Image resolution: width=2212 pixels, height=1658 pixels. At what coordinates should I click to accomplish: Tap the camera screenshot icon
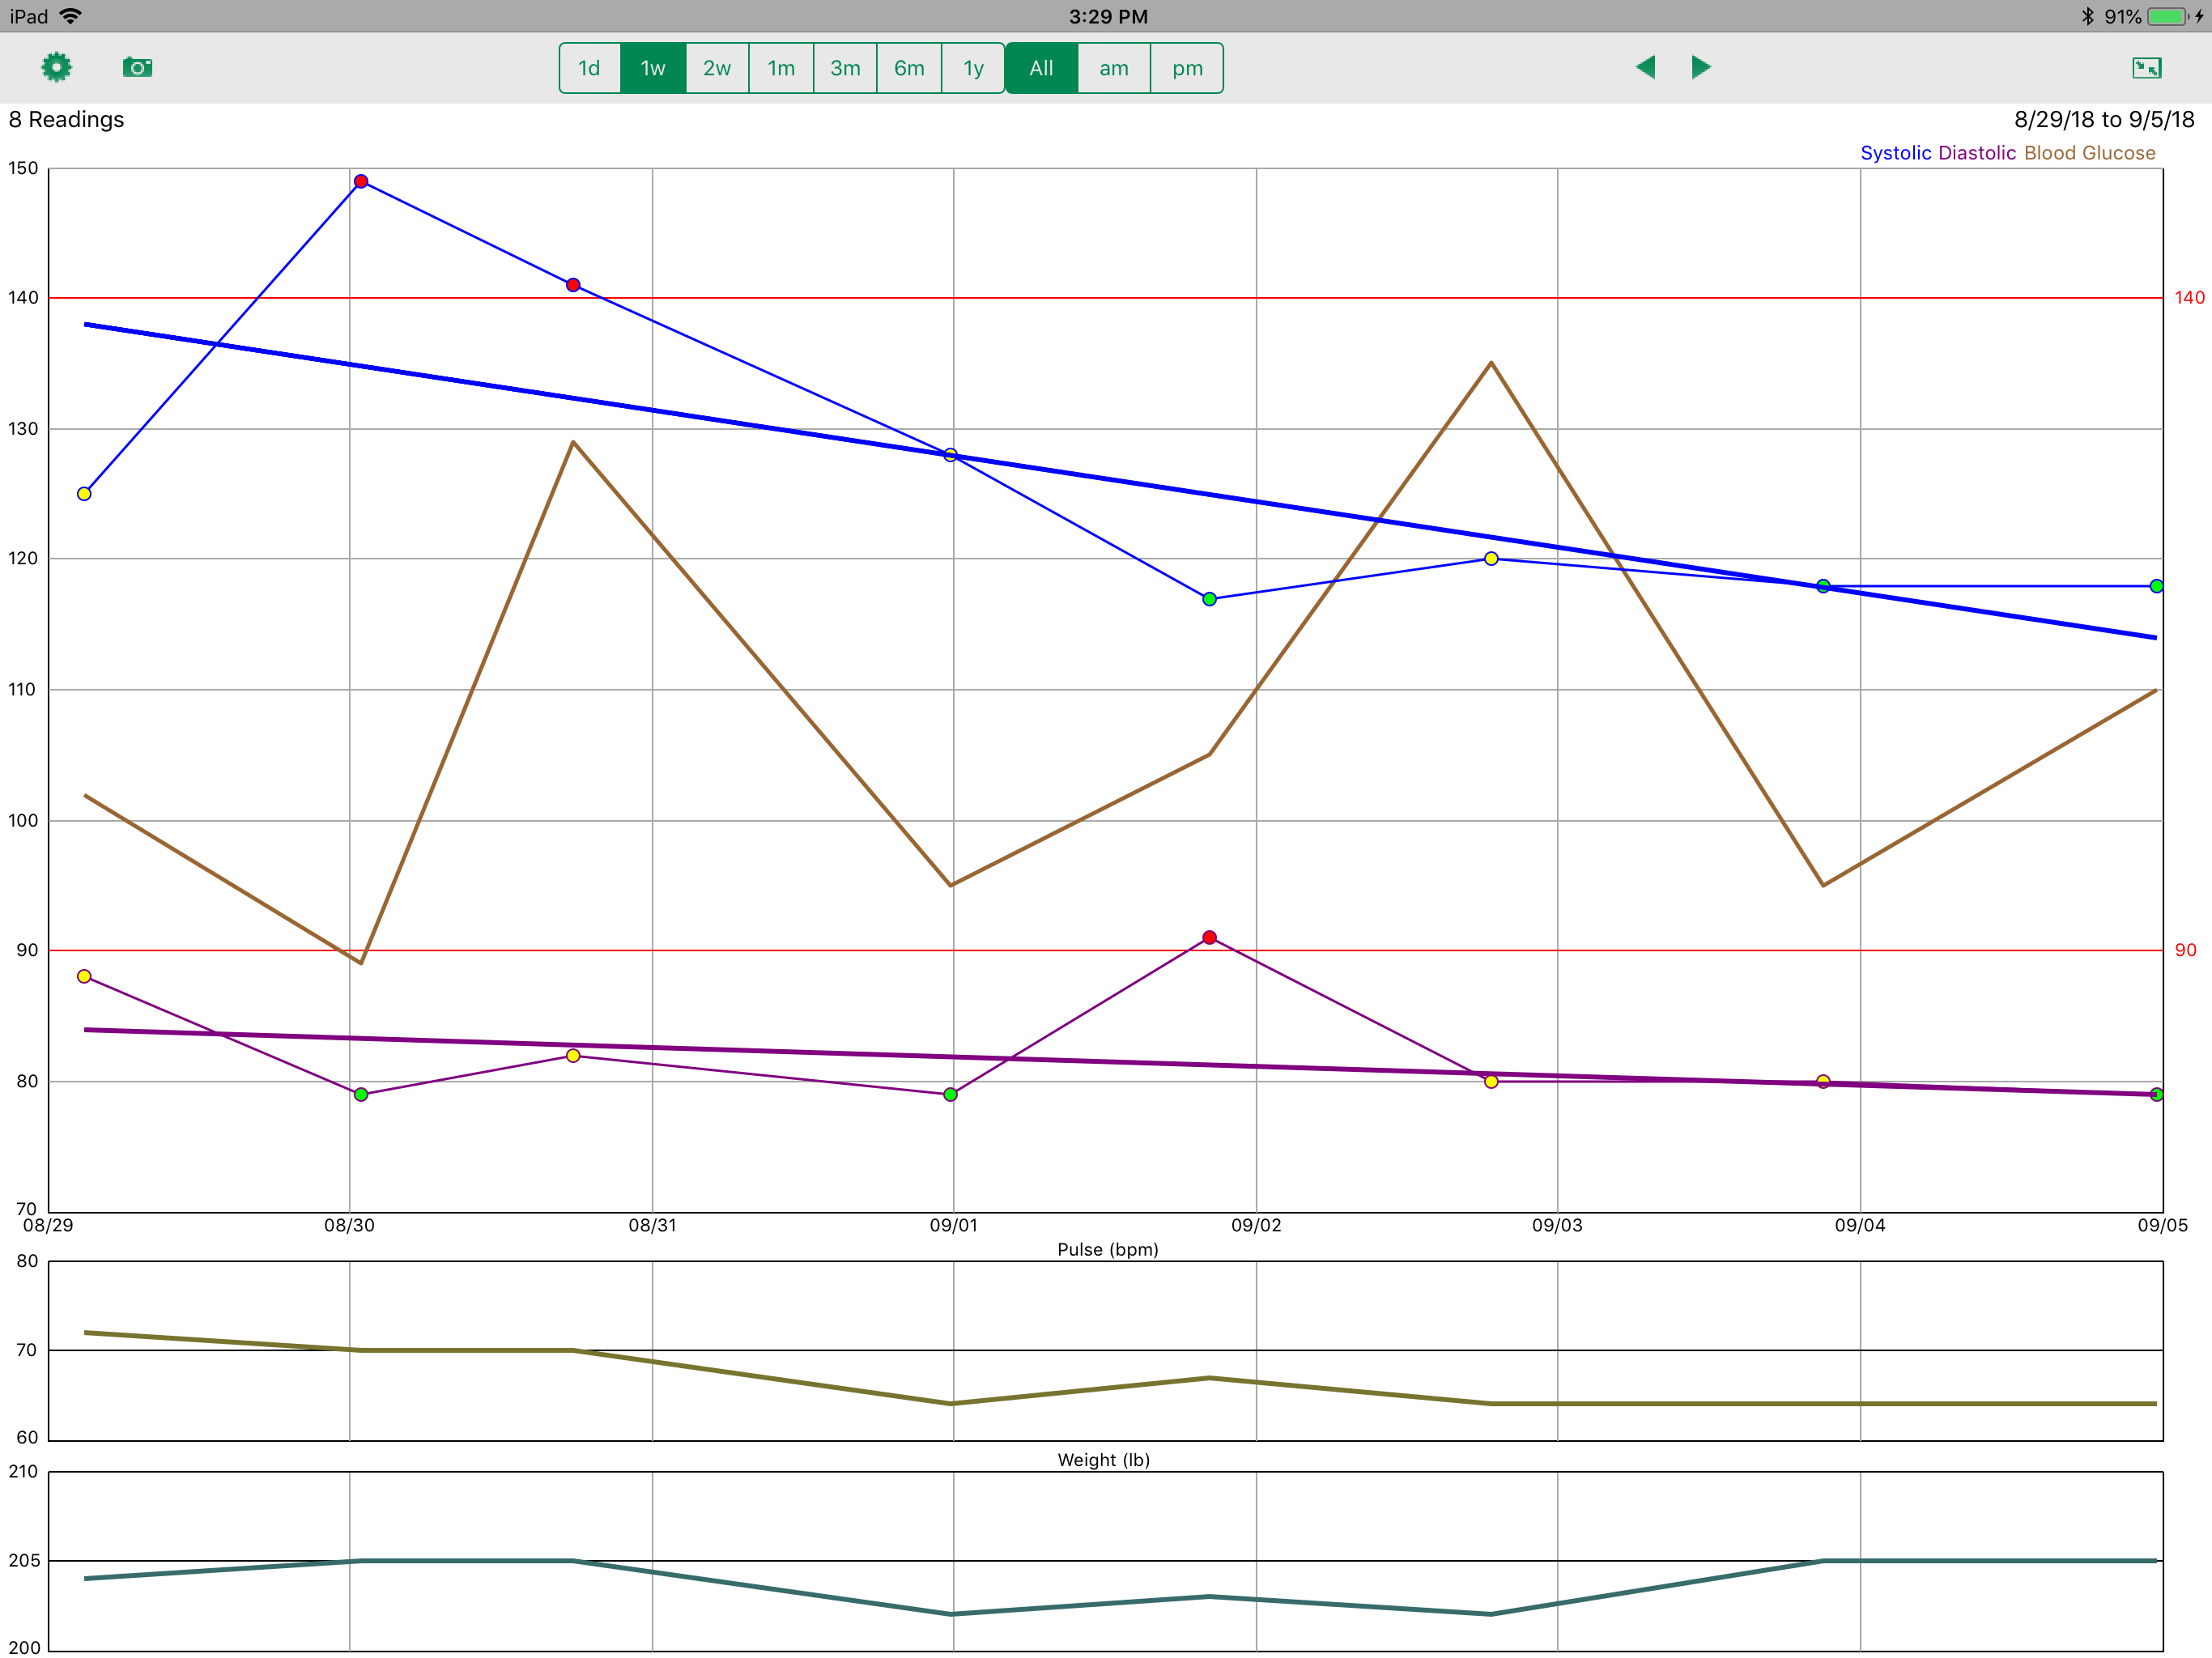[137, 67]
